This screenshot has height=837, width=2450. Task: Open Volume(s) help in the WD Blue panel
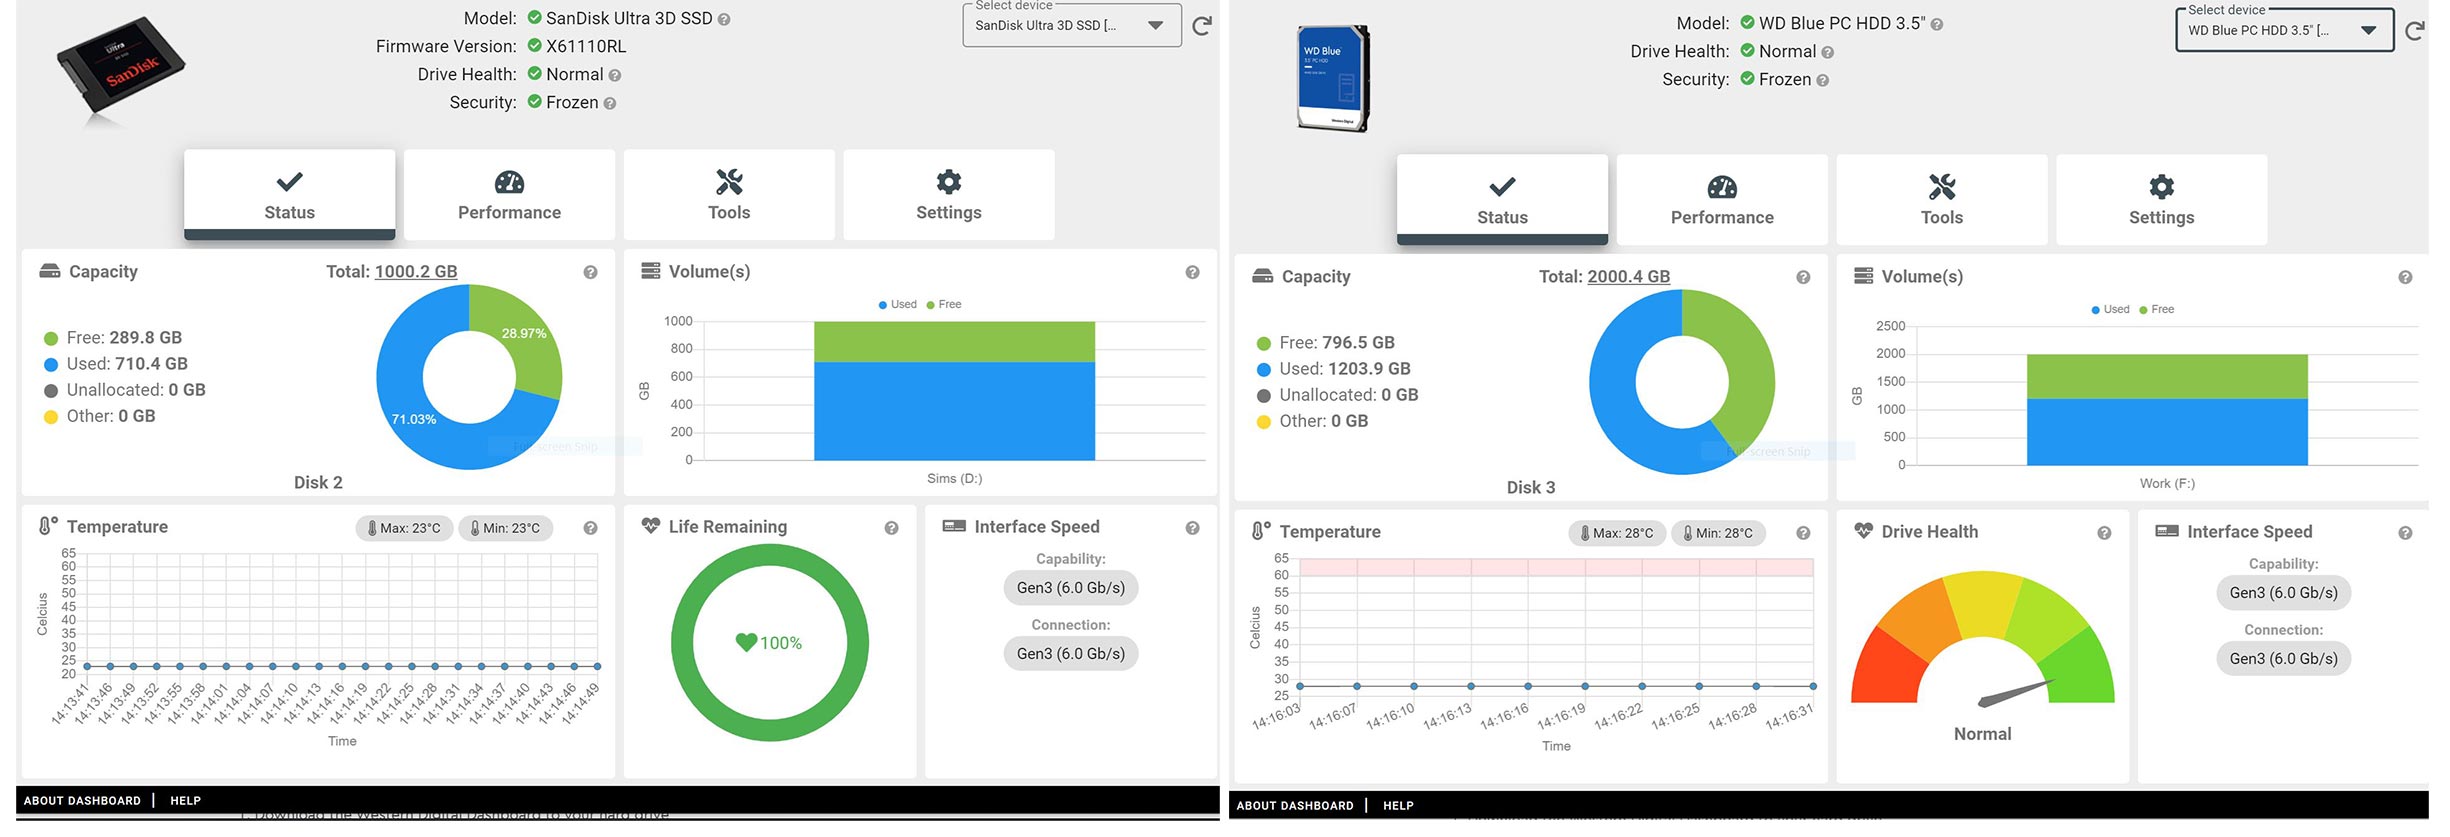click(2405, 277)
